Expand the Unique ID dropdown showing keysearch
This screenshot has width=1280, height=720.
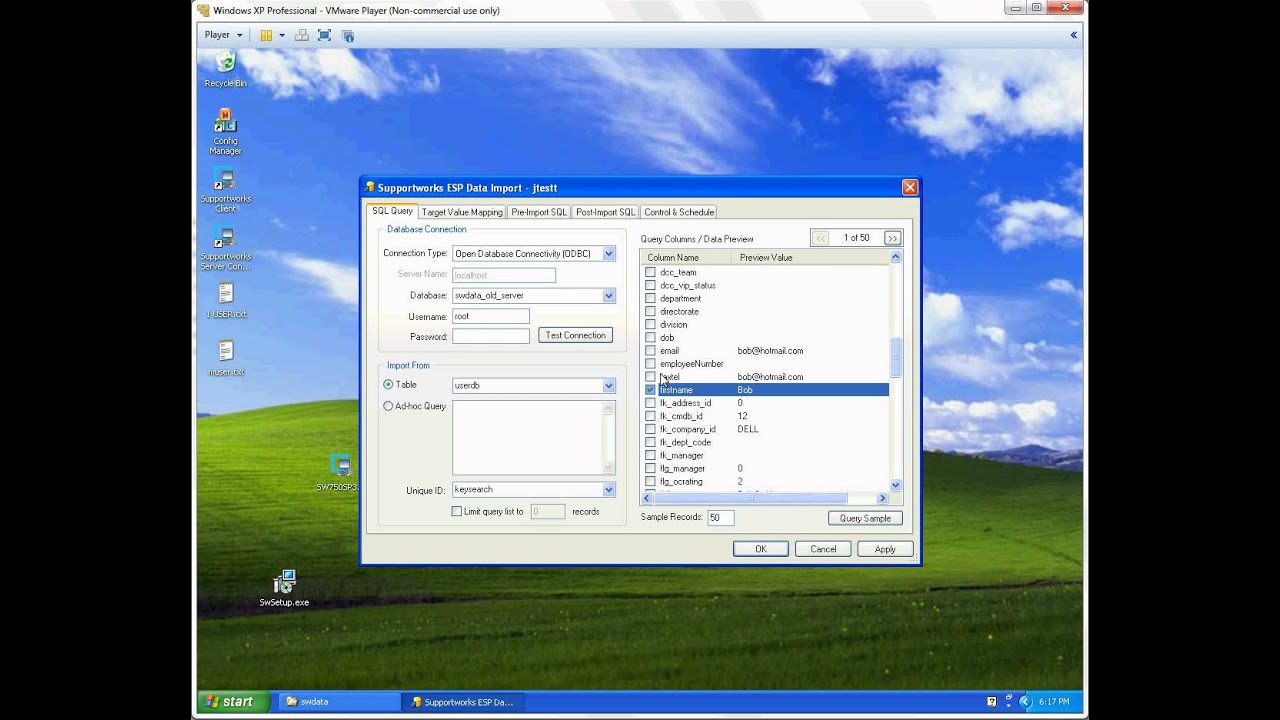pos(608,490)
